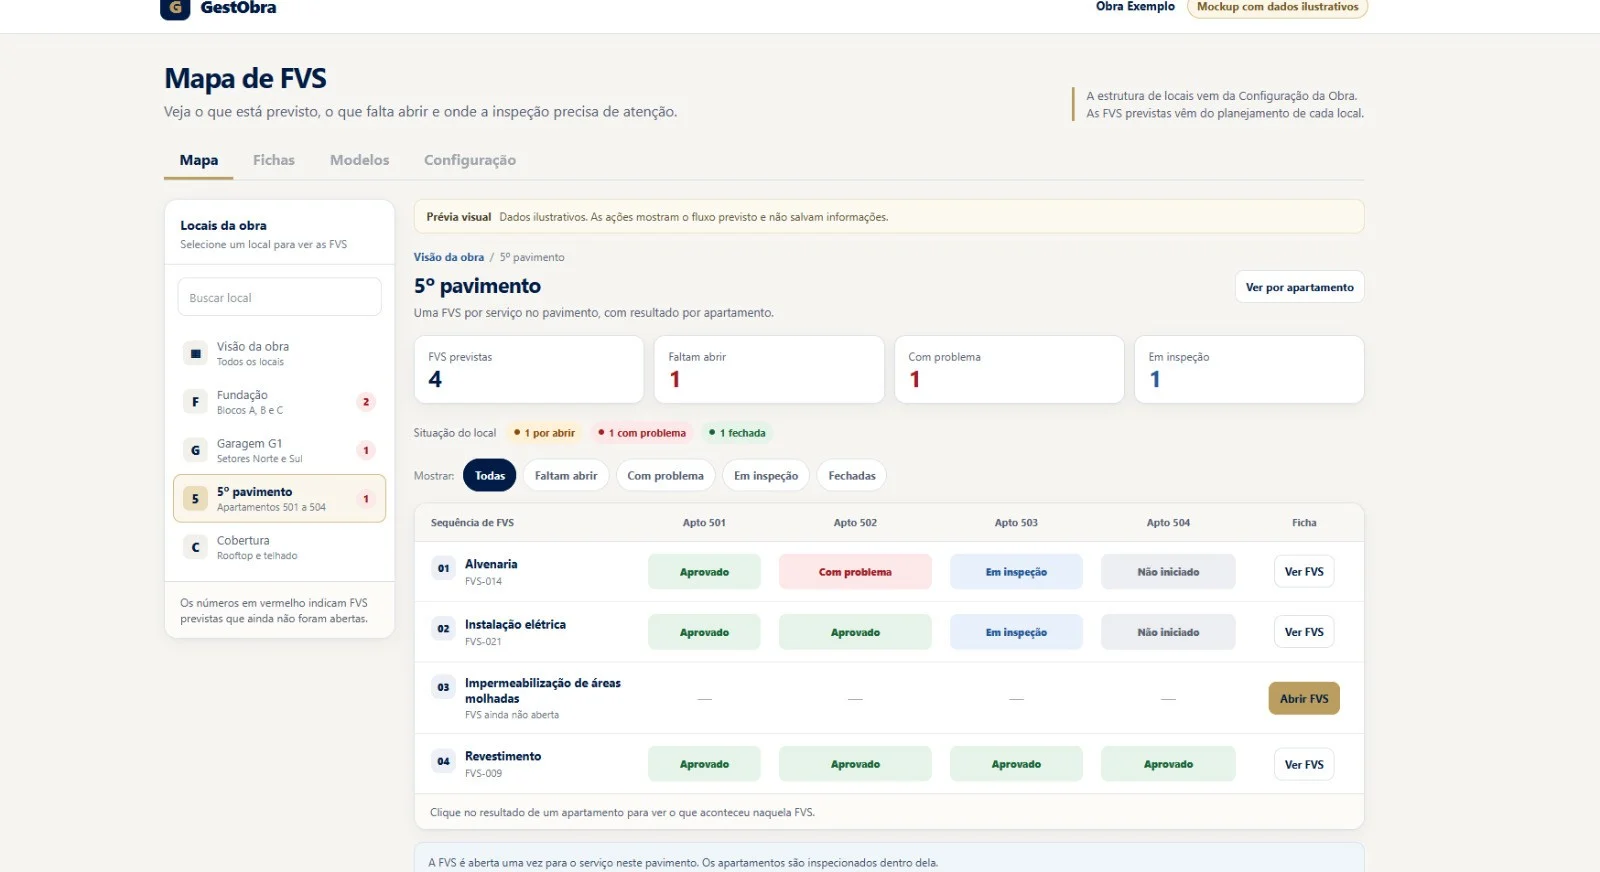This screenshot has width=1600, height=872.
Task: Click the Cobertura C icon
Action: click(195, 547)
